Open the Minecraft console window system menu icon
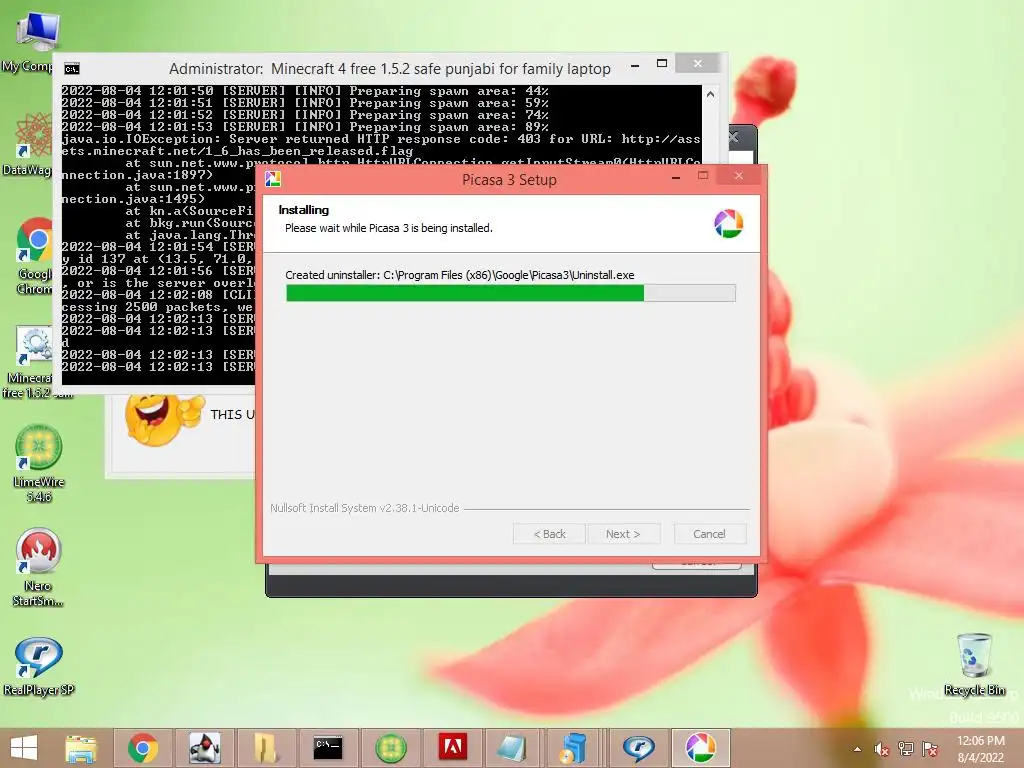This screenshot has height=768, width=1024. (x=72, y=69)
